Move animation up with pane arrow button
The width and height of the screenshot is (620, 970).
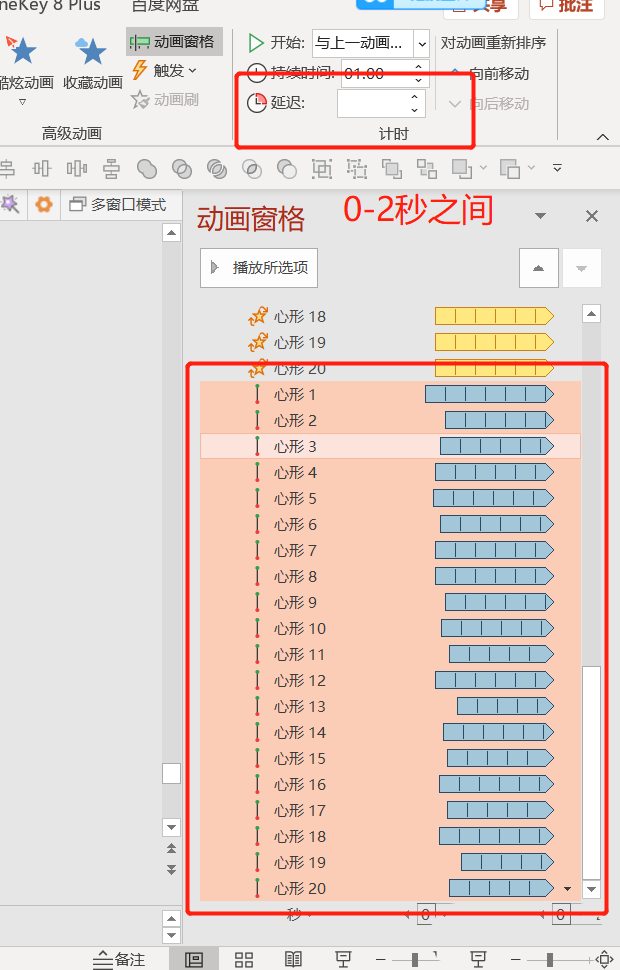(538, 268)
